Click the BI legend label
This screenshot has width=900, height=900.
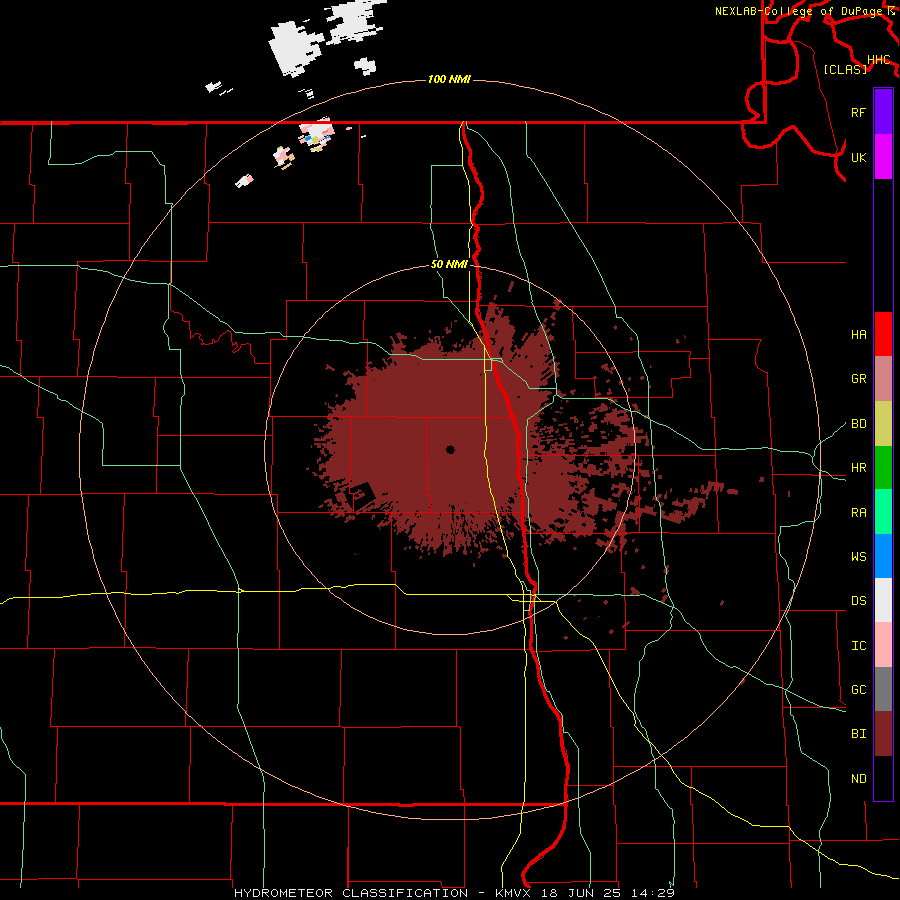858,734
